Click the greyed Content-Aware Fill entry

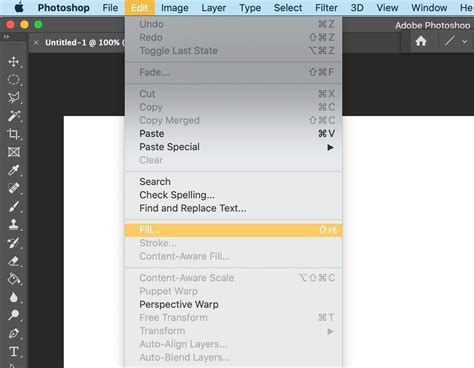[233, 256]
